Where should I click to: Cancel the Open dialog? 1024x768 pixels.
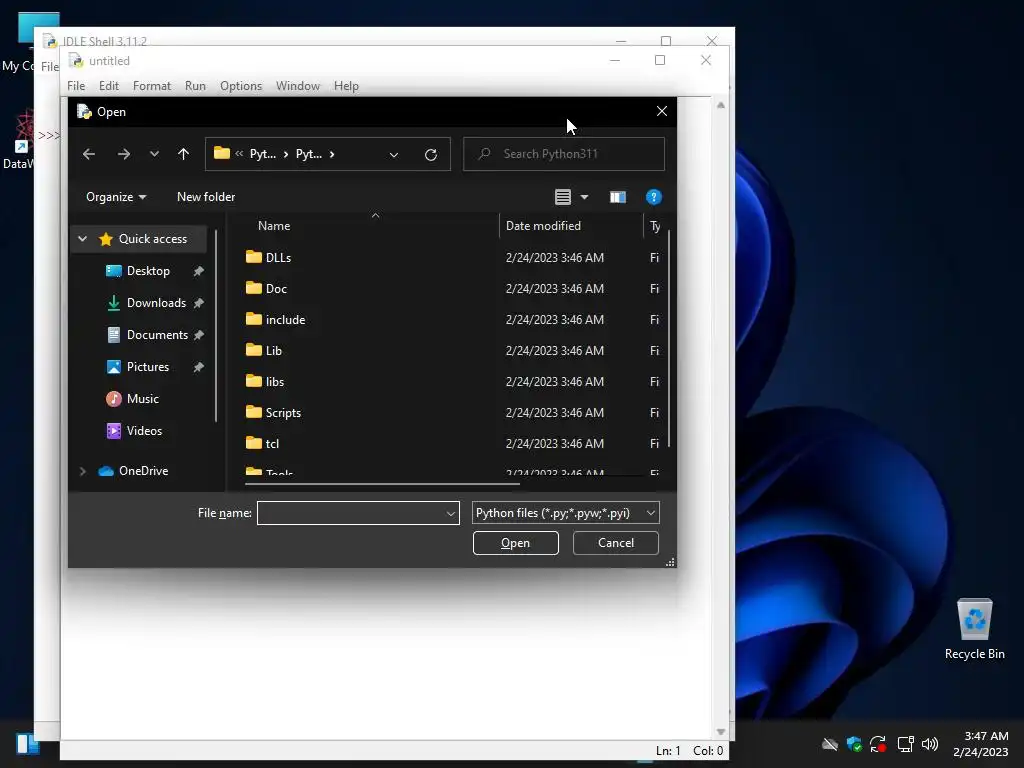[x=615, y=543]
